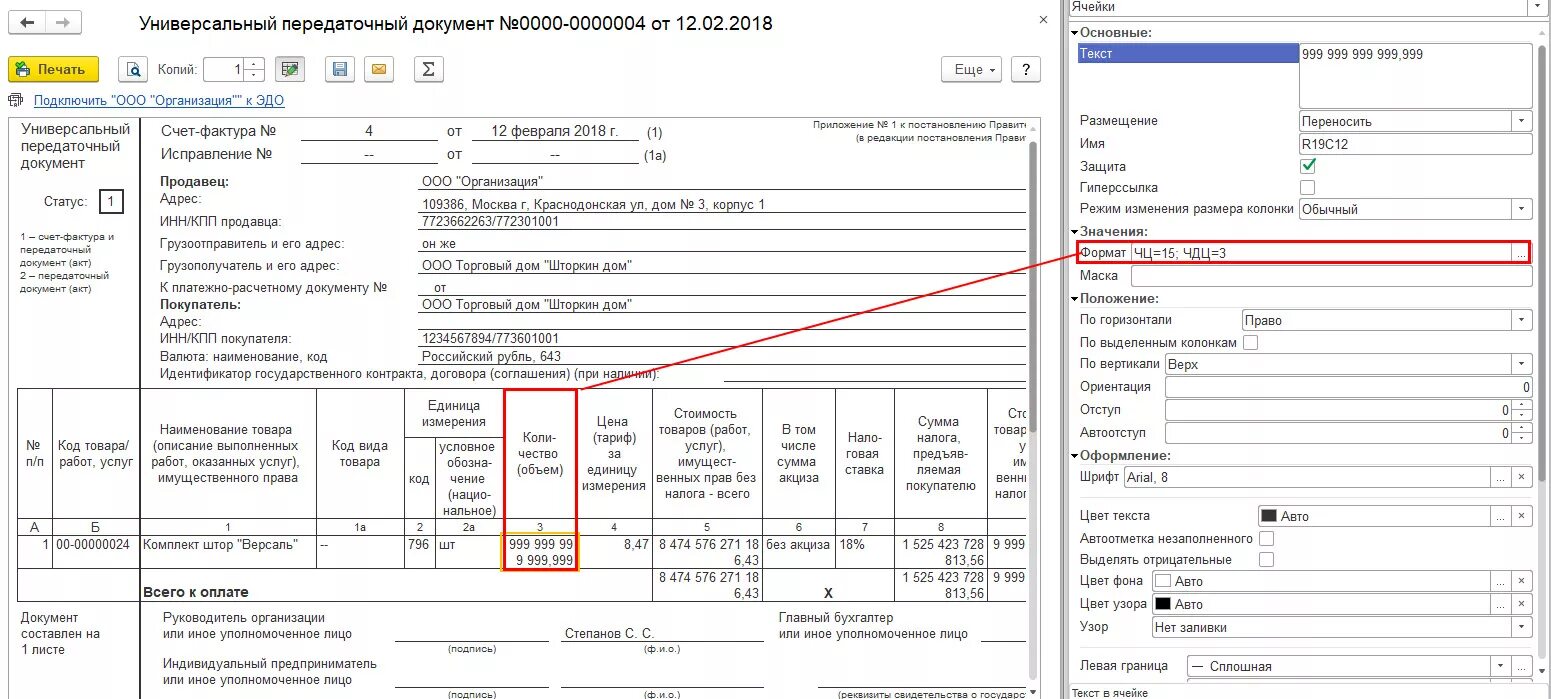Click the Цвет узора black swatch
The width and height of the screenshot is (1551, 699).
click(x=1164, y=604)
